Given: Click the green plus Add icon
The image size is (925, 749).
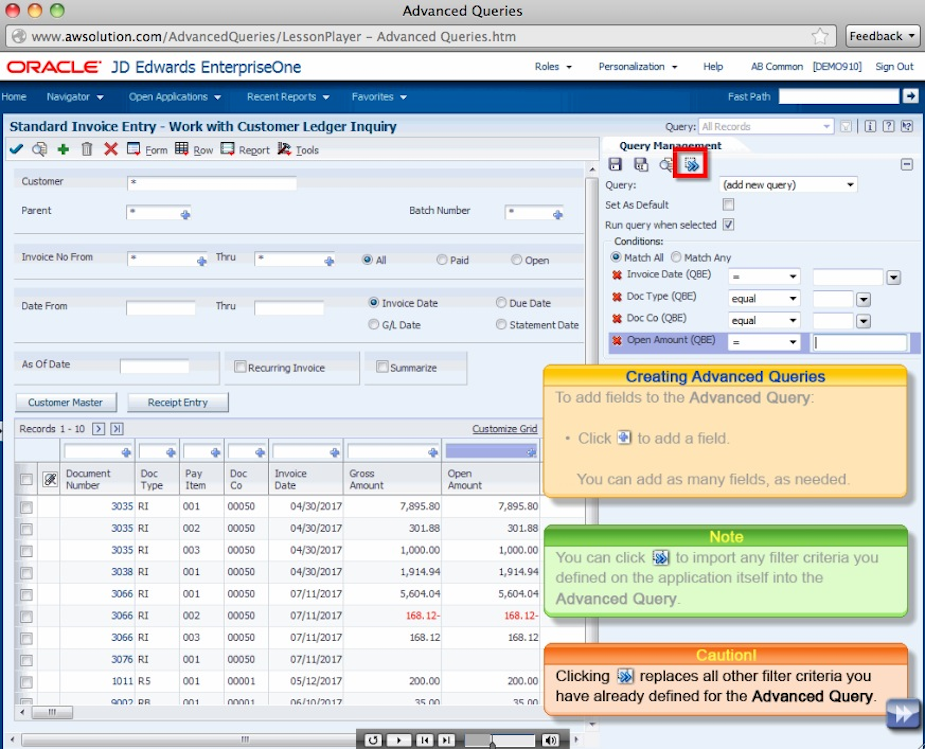Looking at the screenshot, I should 63,149.
